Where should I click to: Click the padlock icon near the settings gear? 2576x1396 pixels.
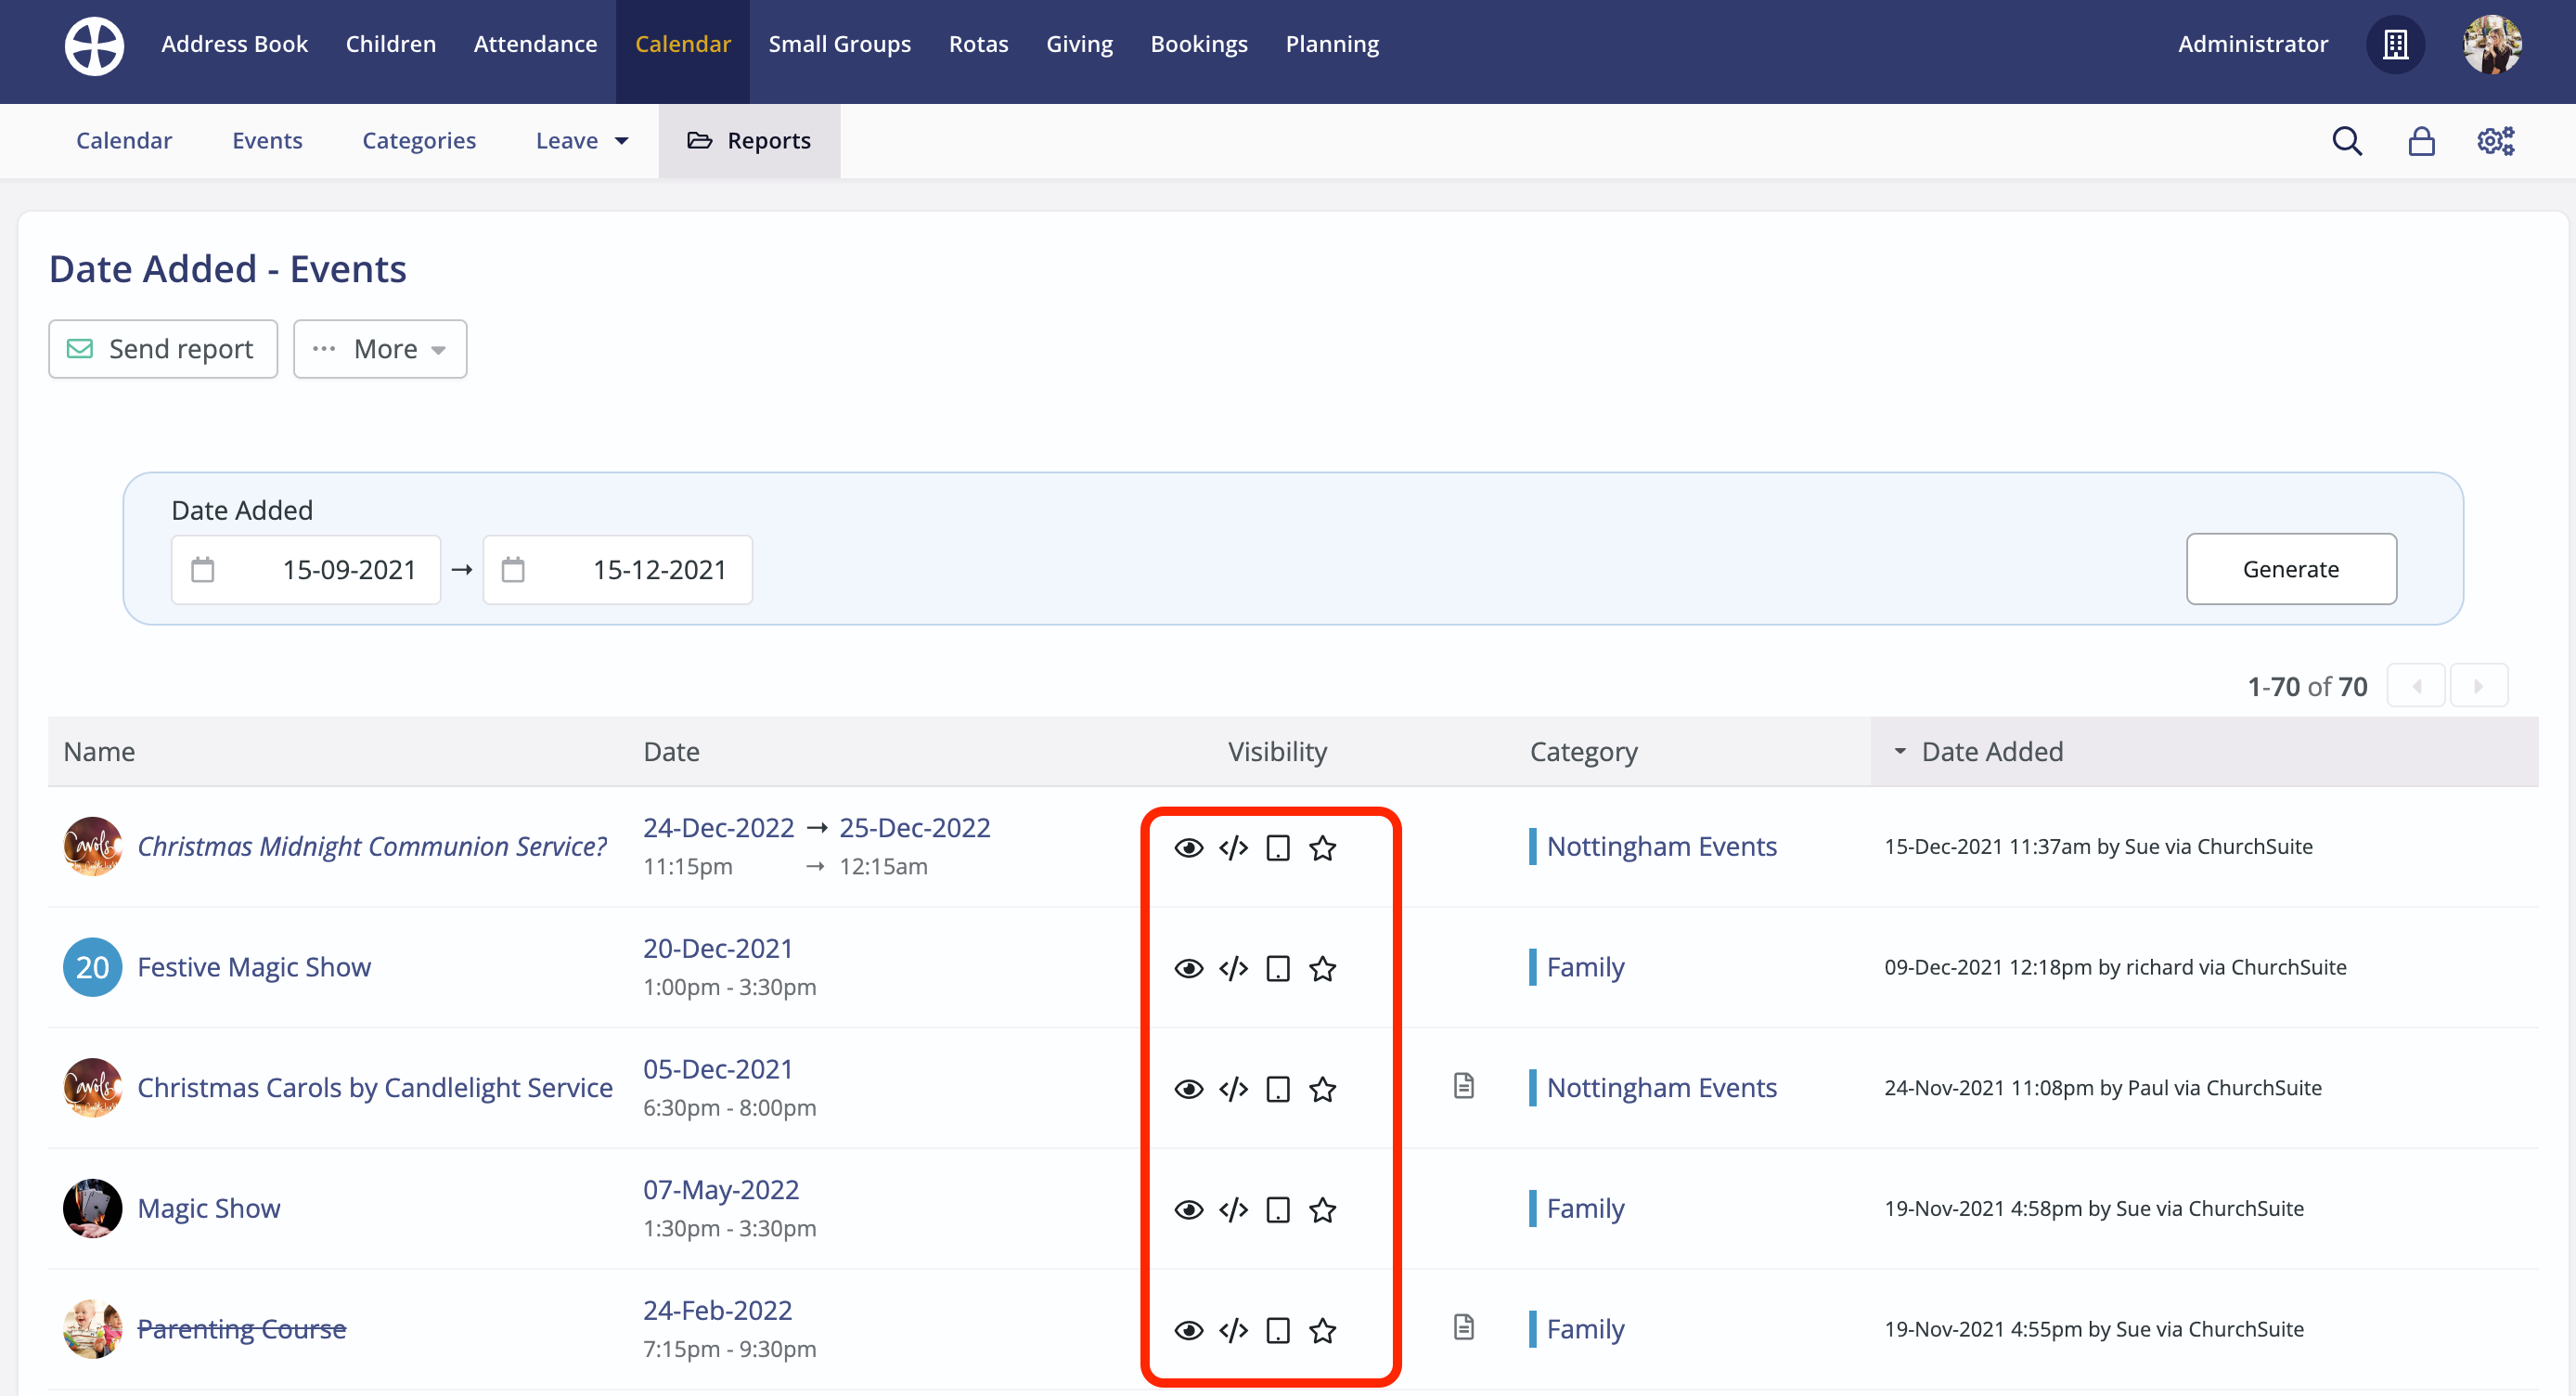2422,140
